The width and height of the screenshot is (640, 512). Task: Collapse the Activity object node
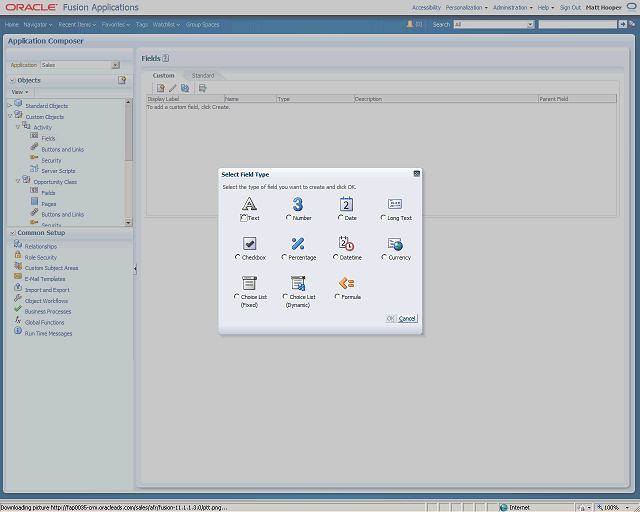tap(18, 127)
